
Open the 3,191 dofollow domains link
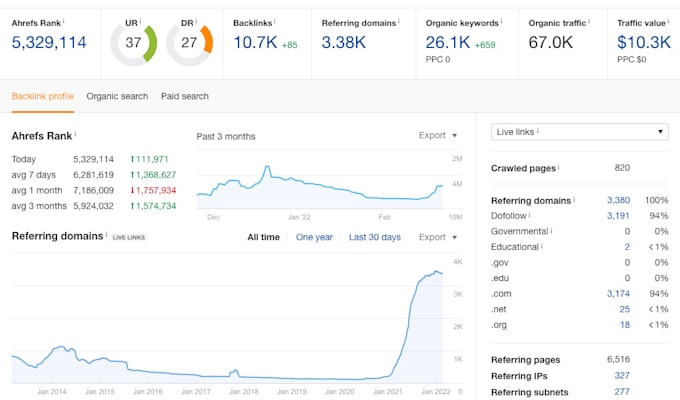618,216
